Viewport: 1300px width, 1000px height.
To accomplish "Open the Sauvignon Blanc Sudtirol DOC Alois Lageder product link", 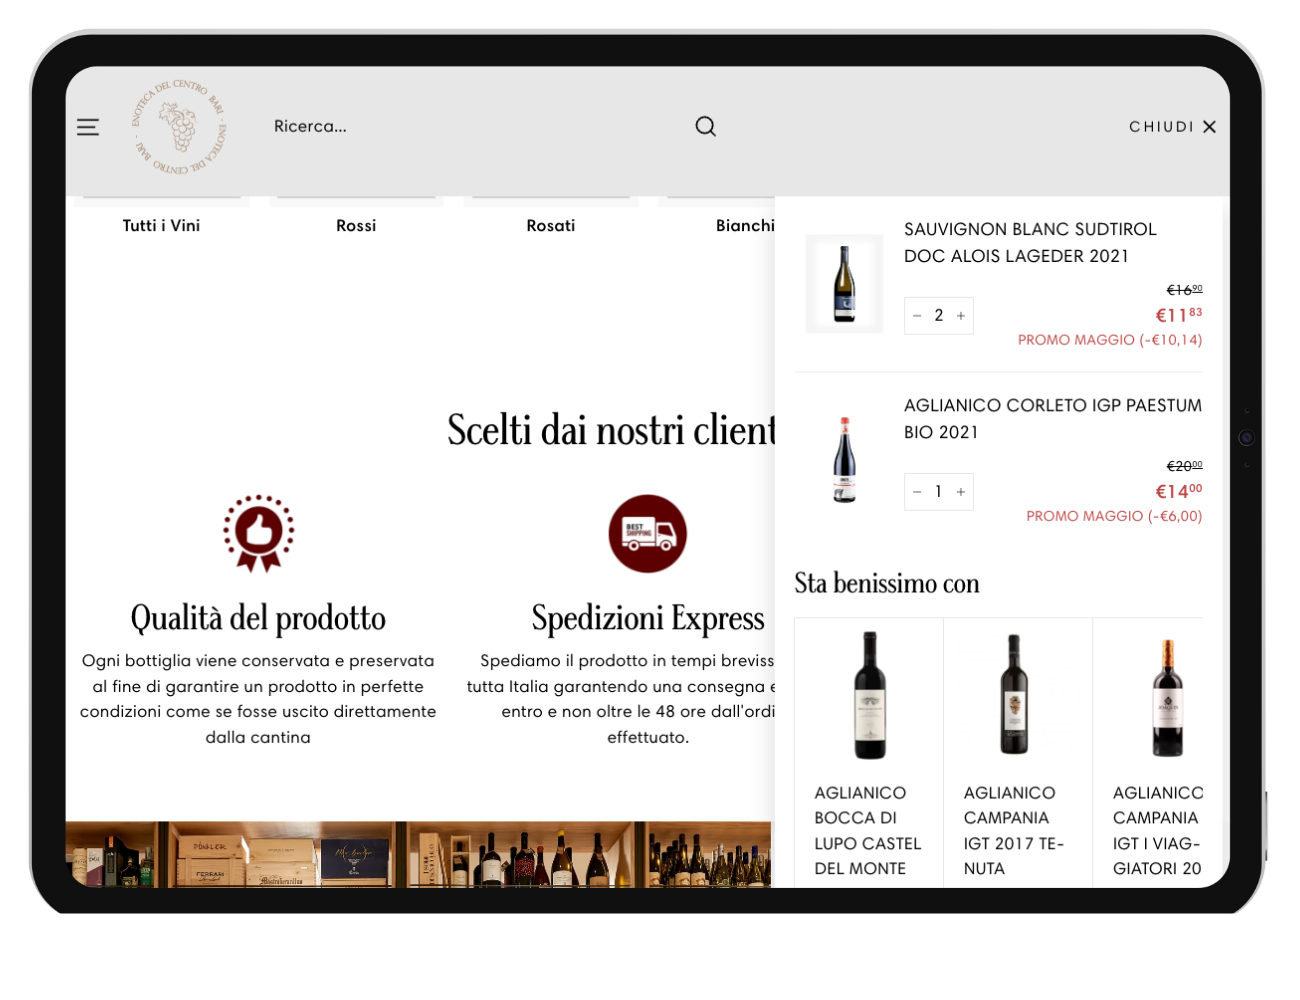I will [x=1030, y=243].
